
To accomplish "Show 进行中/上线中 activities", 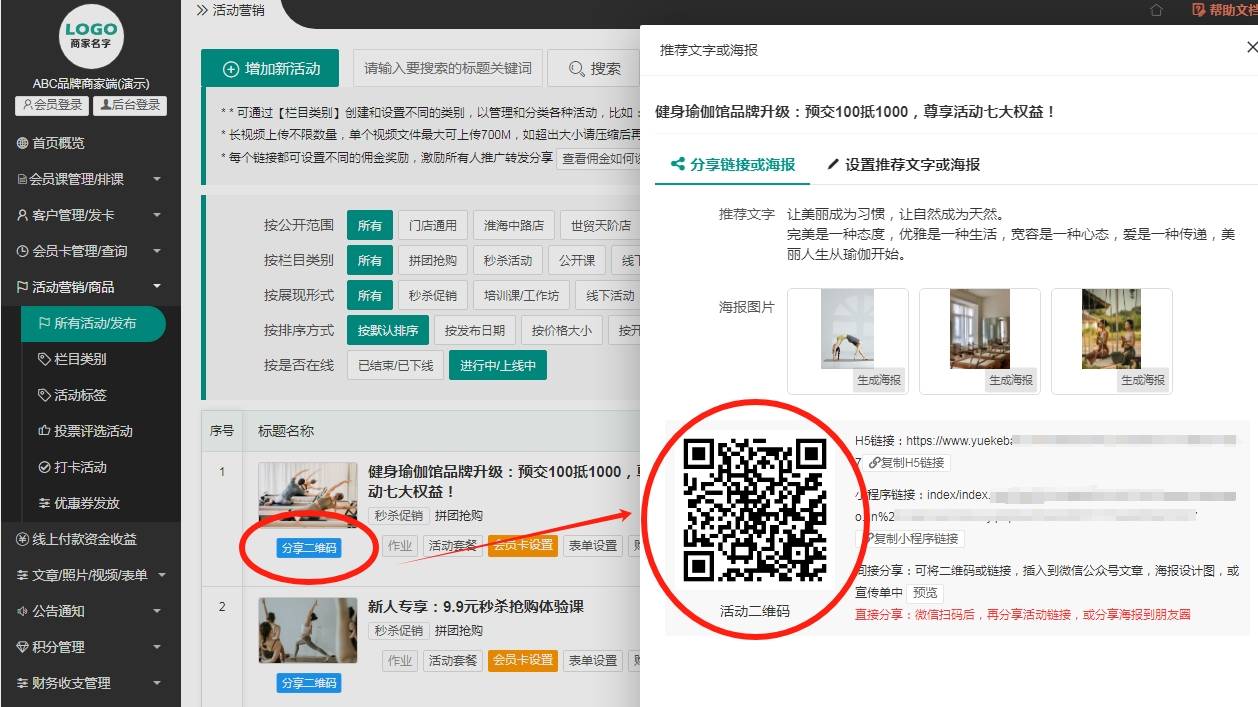I will (x=498, y=365).
